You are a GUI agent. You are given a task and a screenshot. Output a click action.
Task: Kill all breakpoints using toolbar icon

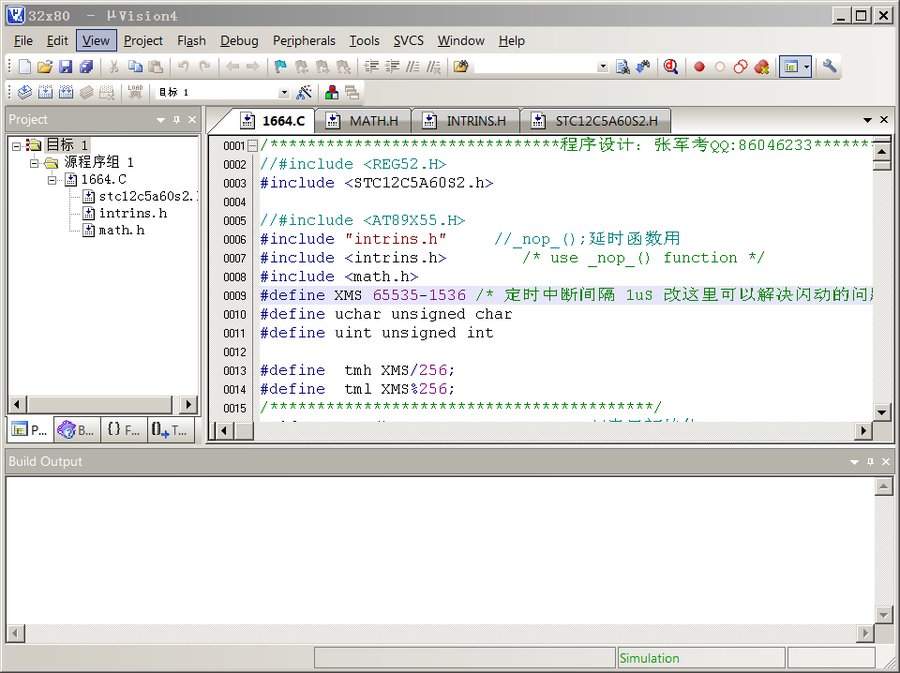click(760, 66)
